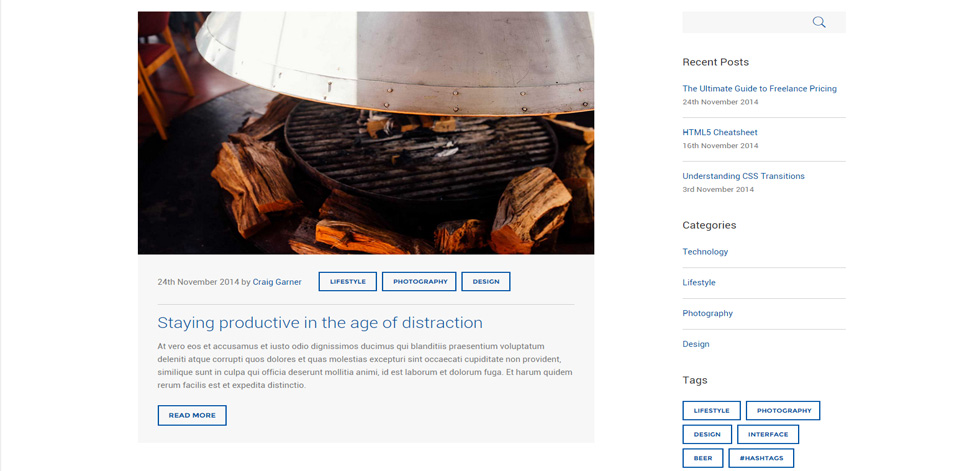Click the INTERFACE tag

pyautogui.click(x=768, y=434)
